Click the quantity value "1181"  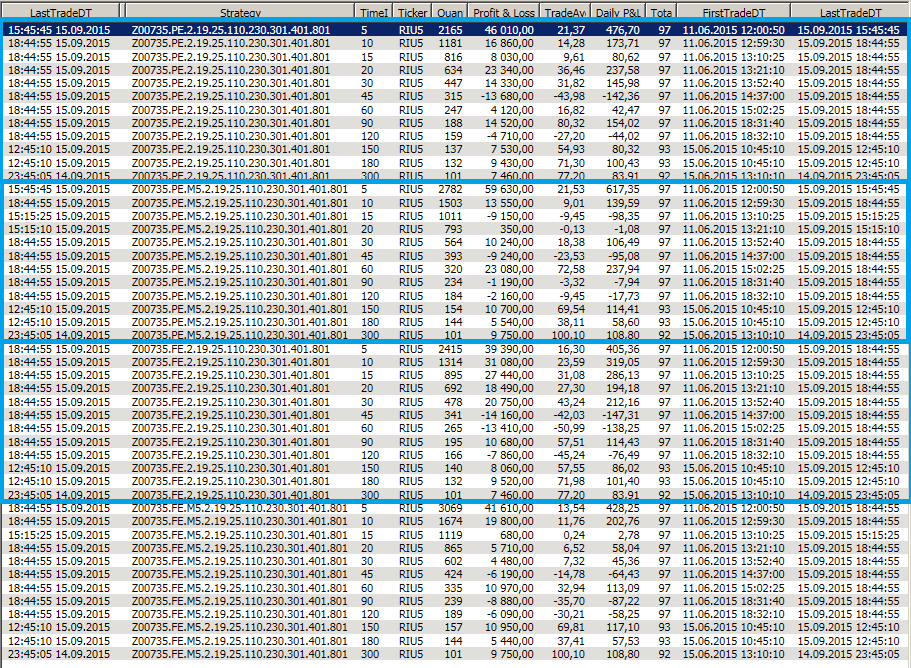pos(450,43)
